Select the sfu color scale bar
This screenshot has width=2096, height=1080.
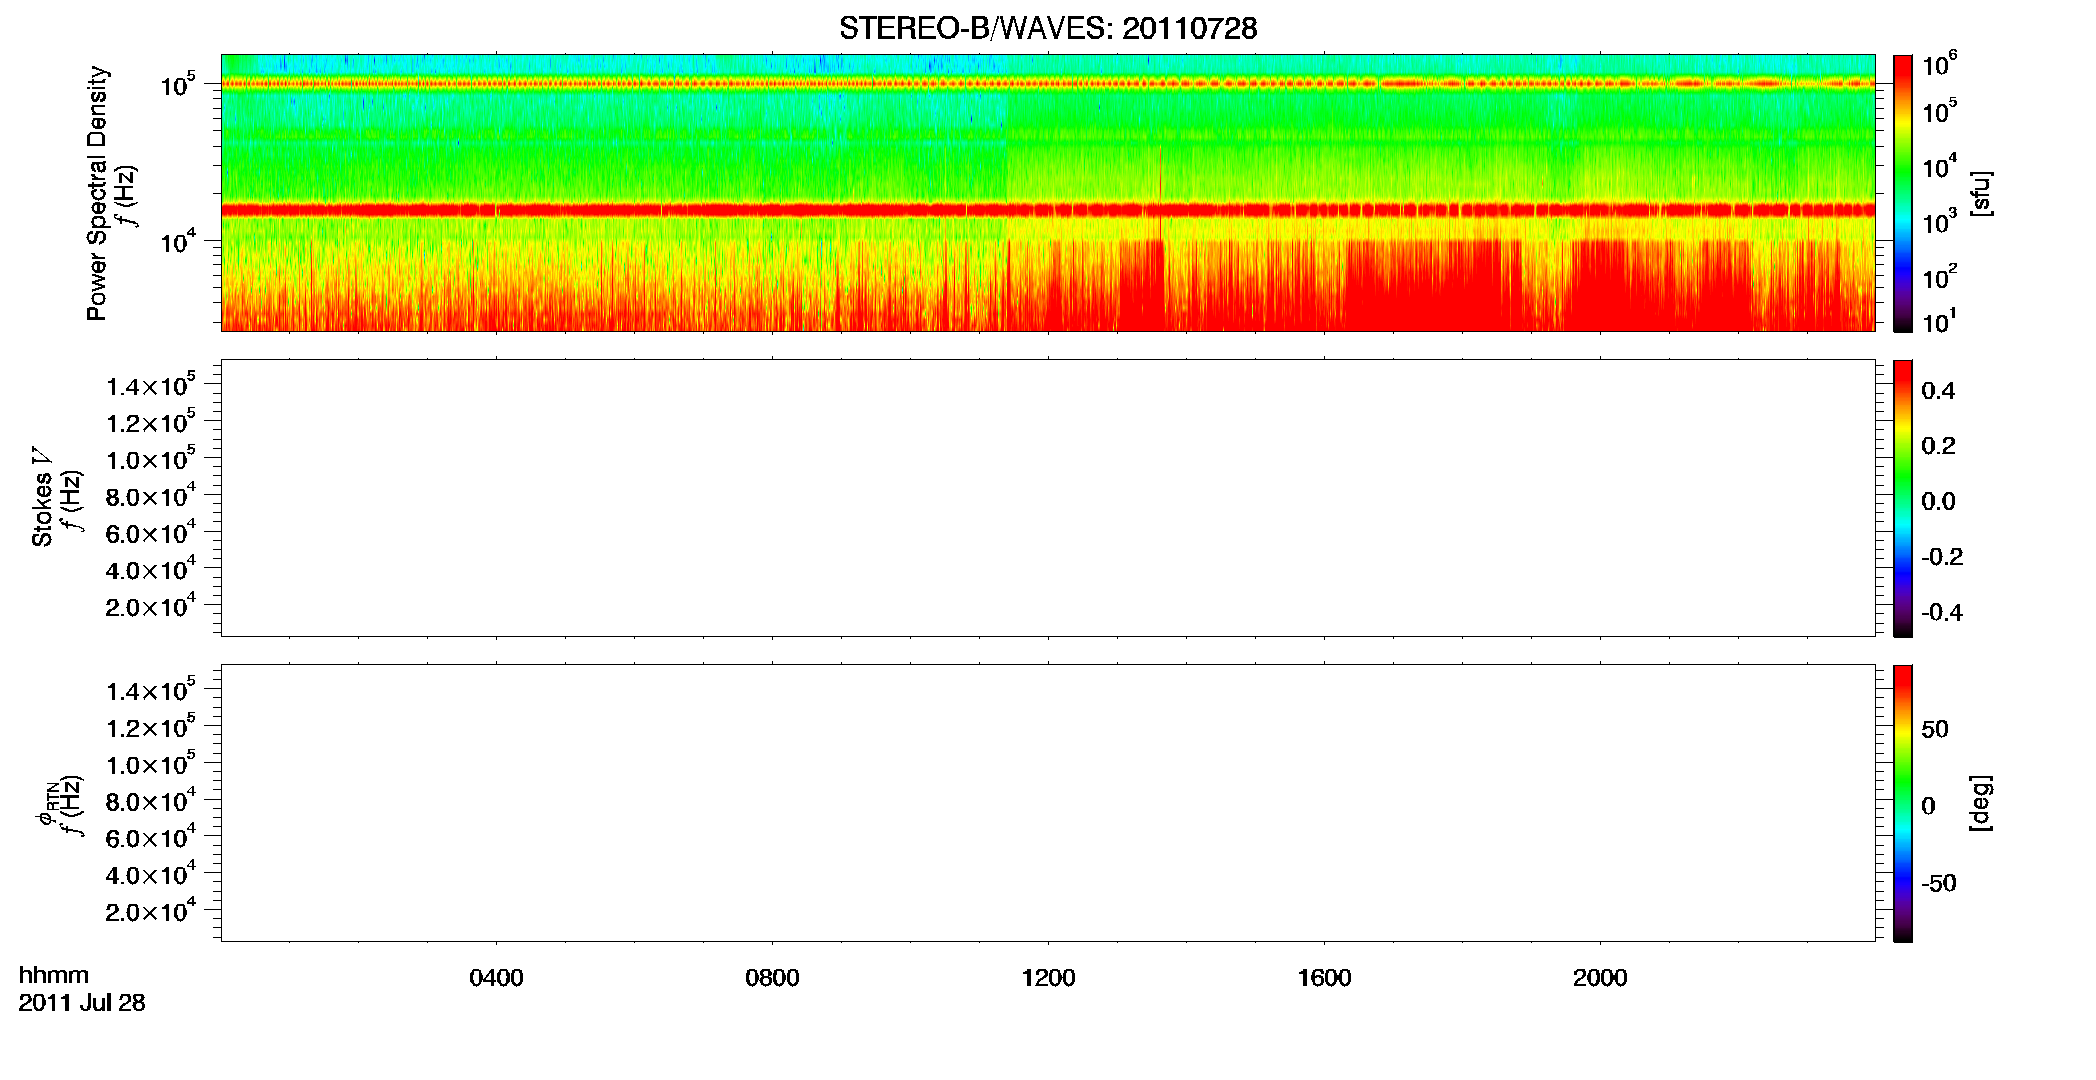click(x=1903, y=193)
